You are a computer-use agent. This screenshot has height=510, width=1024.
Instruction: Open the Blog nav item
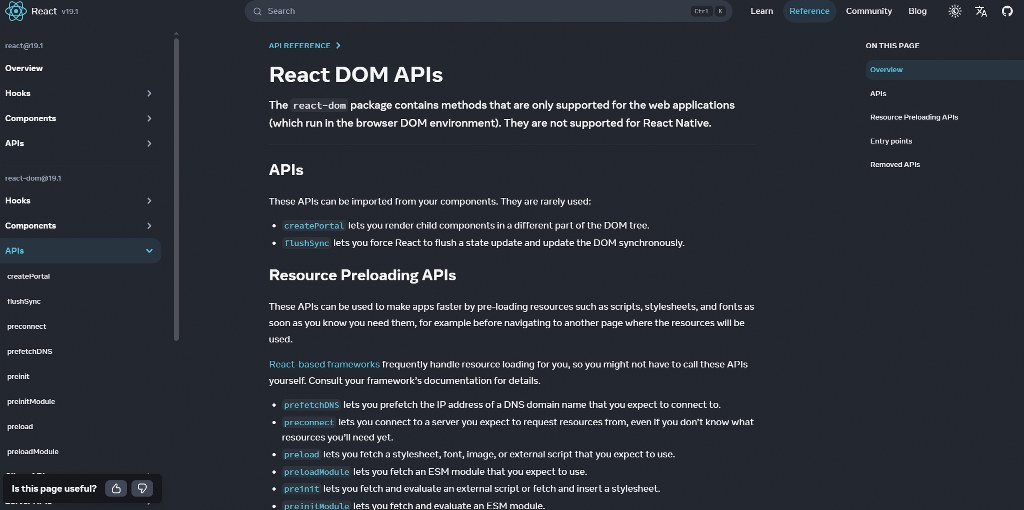(917, 11)
